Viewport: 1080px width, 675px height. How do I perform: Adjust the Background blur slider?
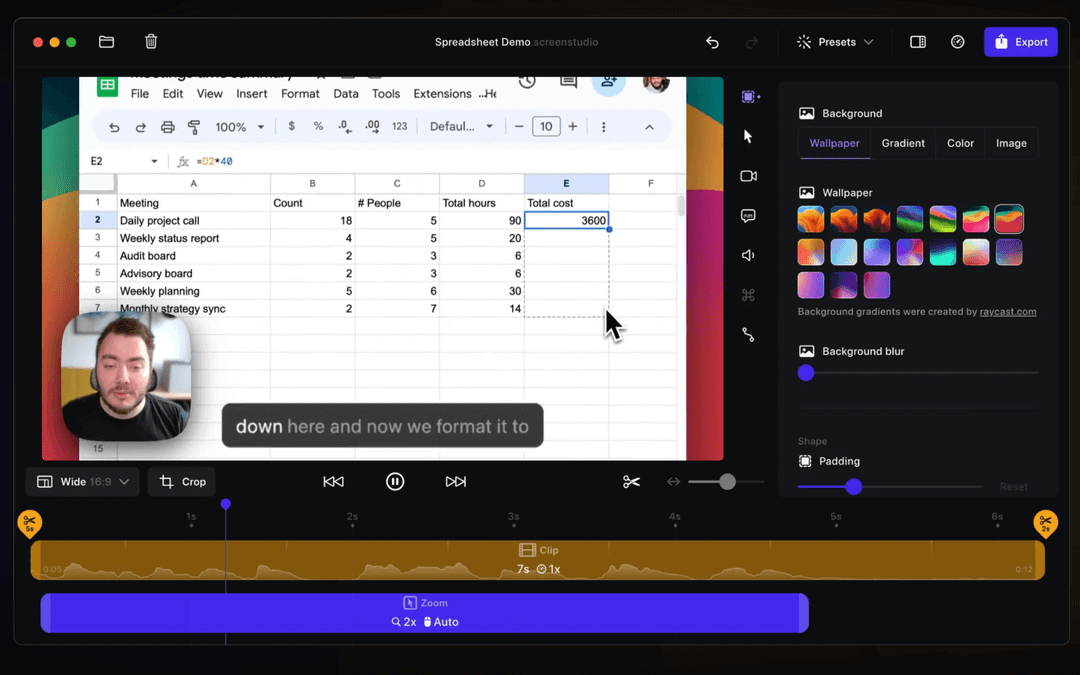click(x=806, y=373)
